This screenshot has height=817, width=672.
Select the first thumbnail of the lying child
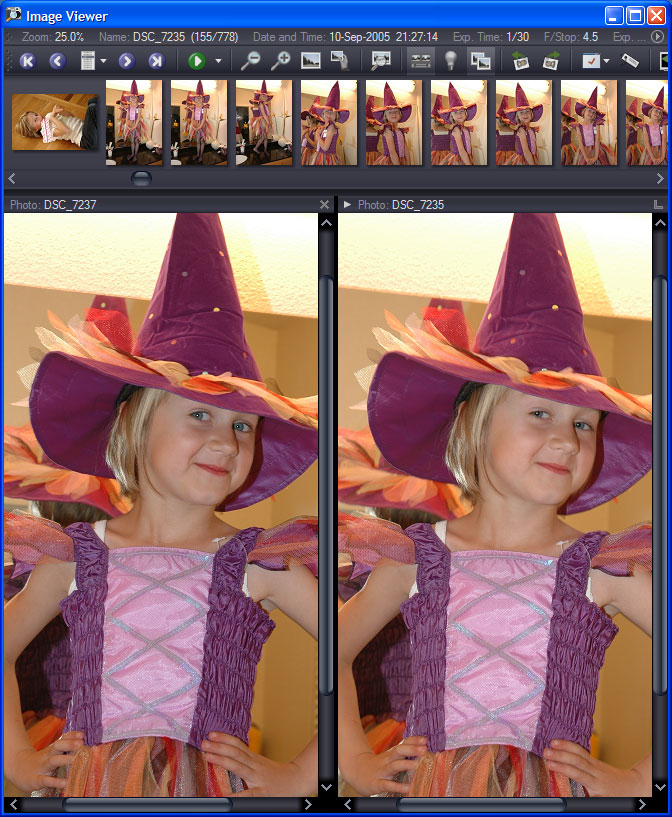[55, 122]
